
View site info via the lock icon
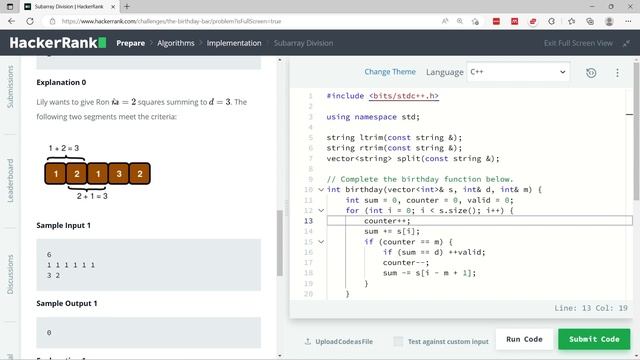[x=52, y=21]
